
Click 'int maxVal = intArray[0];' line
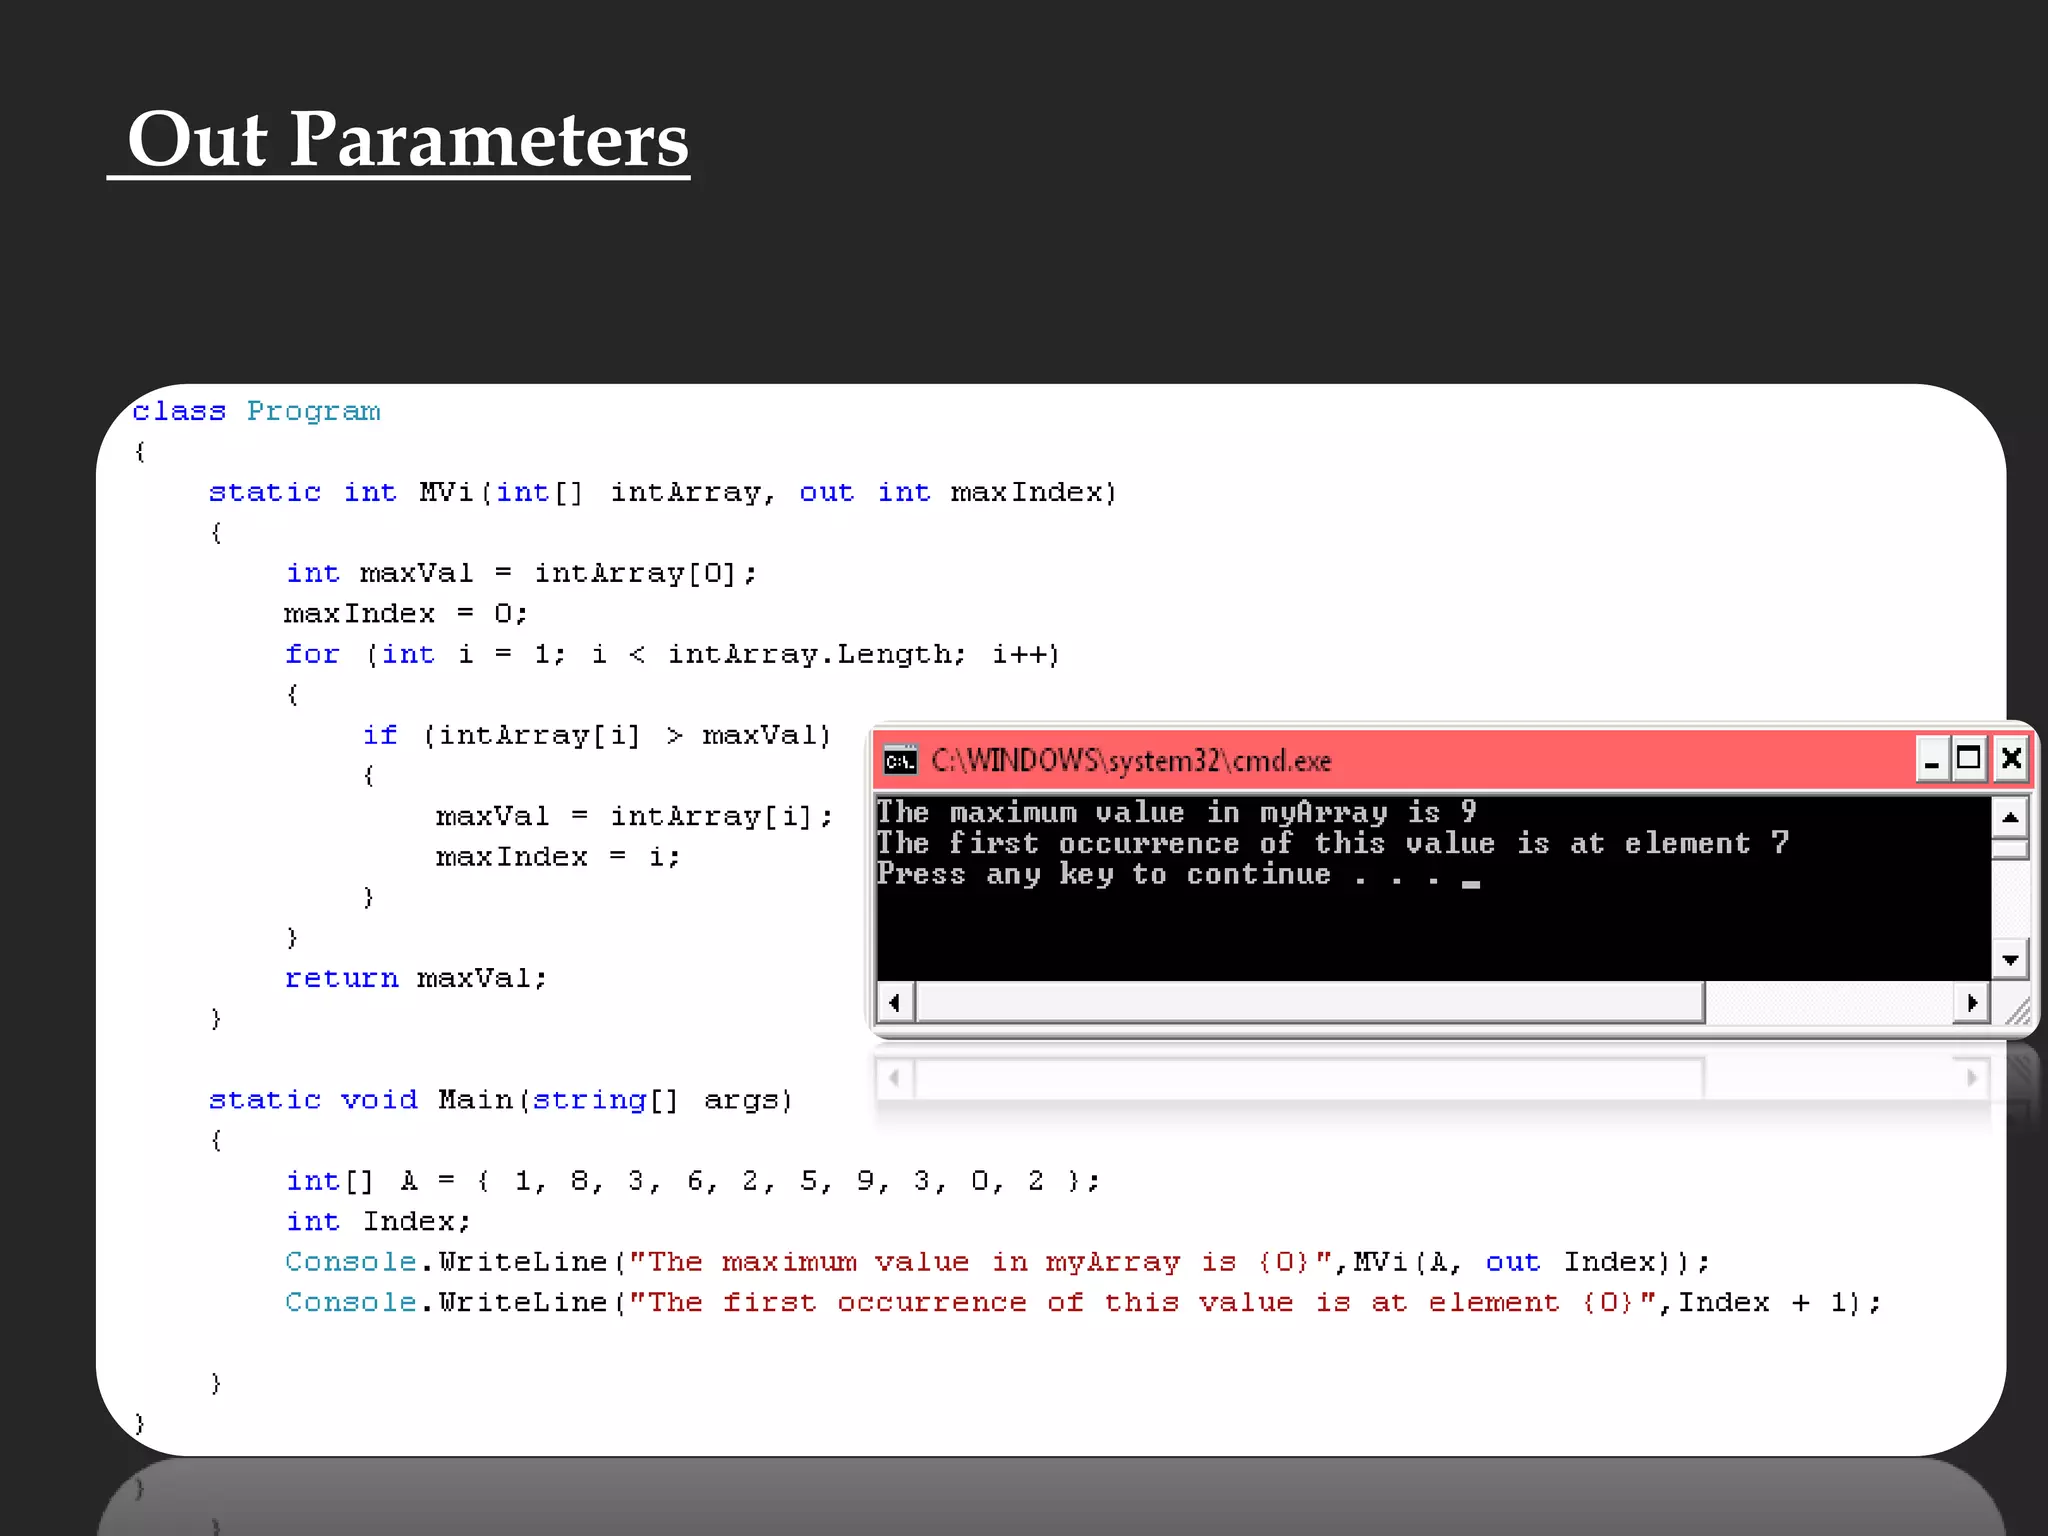click(x=522, y=573)
